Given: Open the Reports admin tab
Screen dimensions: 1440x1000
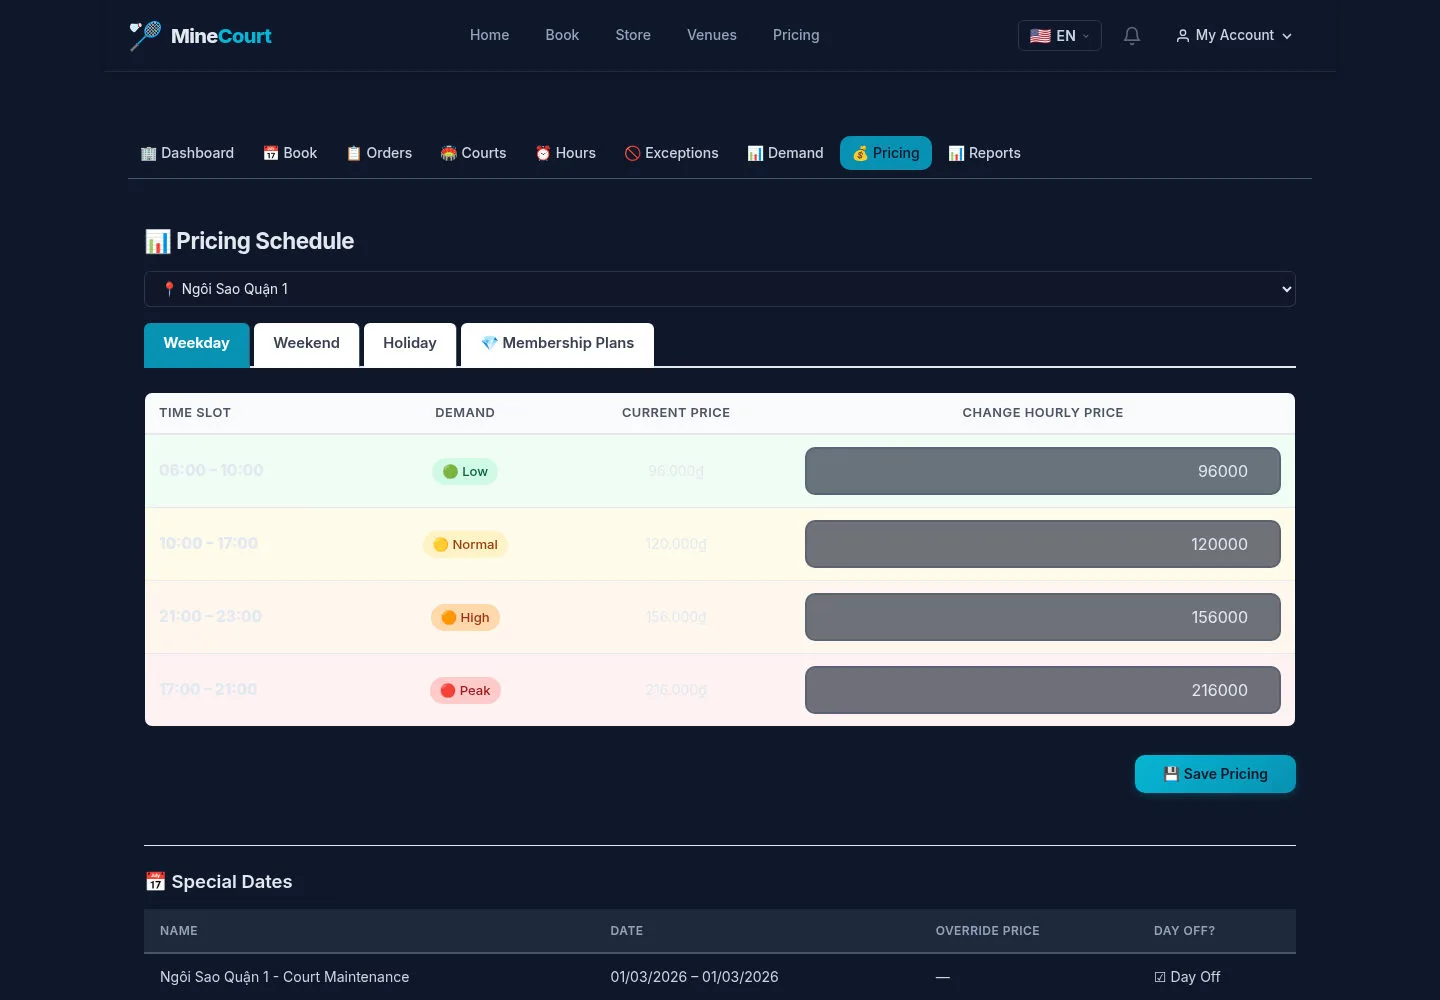Looking at the screenshot, I should (x=984, y=153).
